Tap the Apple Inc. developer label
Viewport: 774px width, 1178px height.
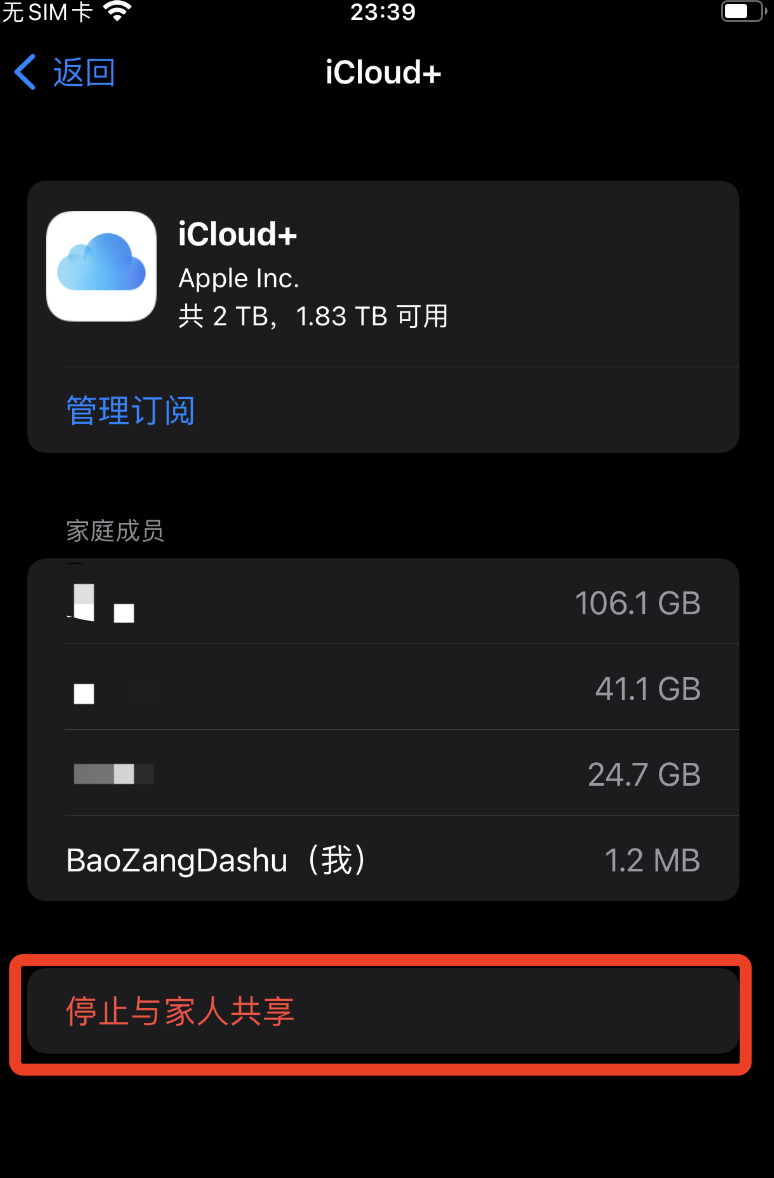coord(239,277)
